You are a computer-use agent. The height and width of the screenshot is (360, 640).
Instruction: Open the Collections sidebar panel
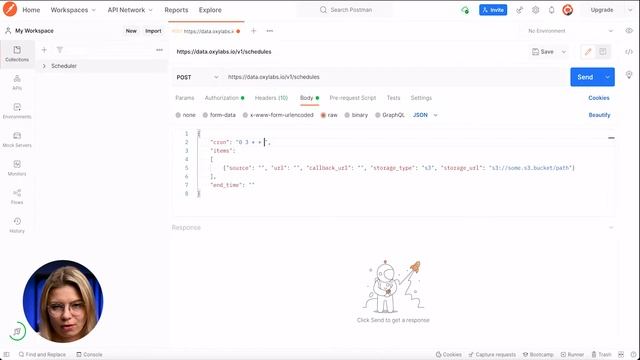click(17, 53)
